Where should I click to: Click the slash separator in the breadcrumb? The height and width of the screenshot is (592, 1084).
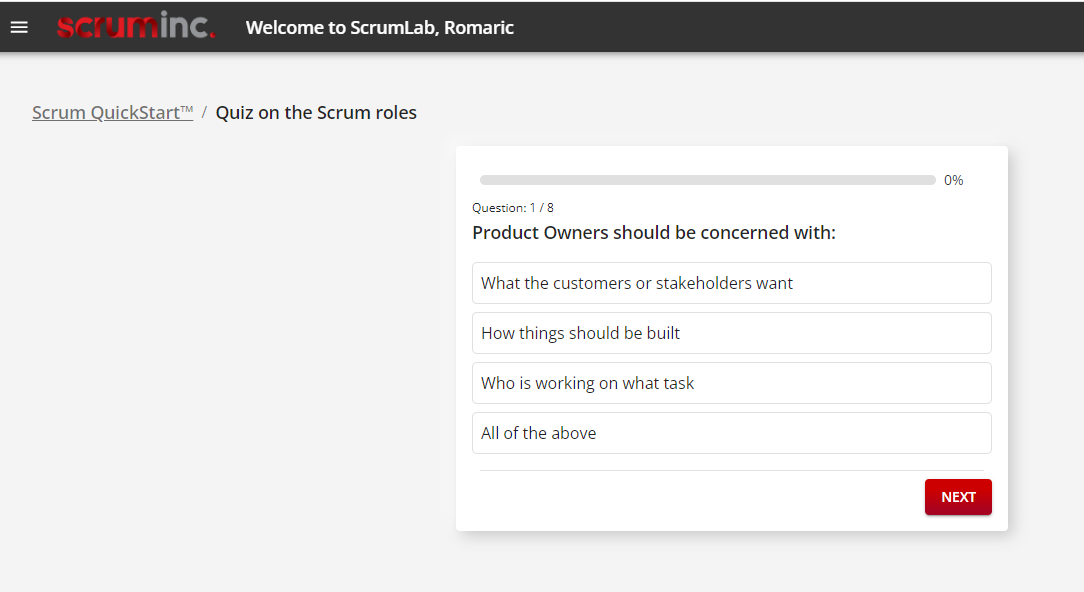click(204, 113)
